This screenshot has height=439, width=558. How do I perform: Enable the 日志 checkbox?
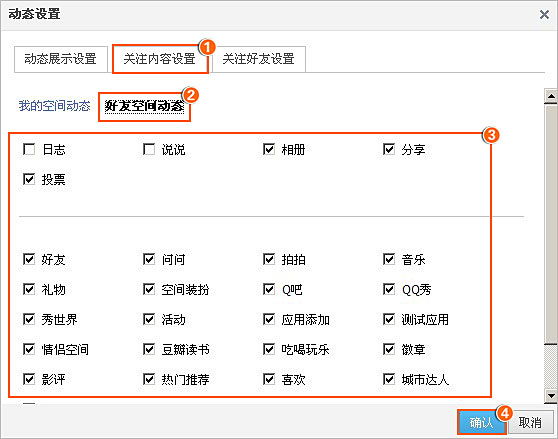[29, 149]
